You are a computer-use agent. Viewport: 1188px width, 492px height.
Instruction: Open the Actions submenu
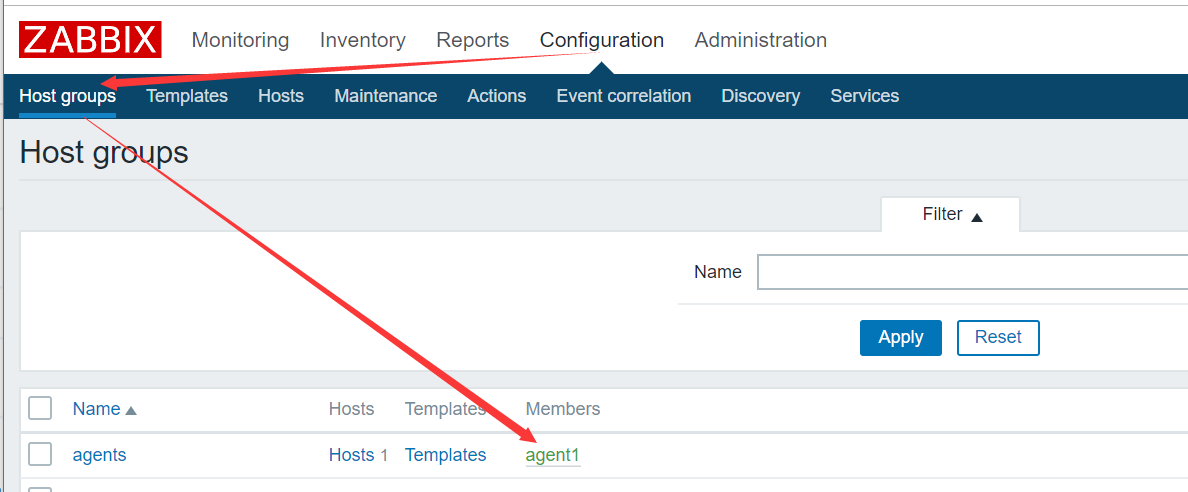click(x=497, y=96)
